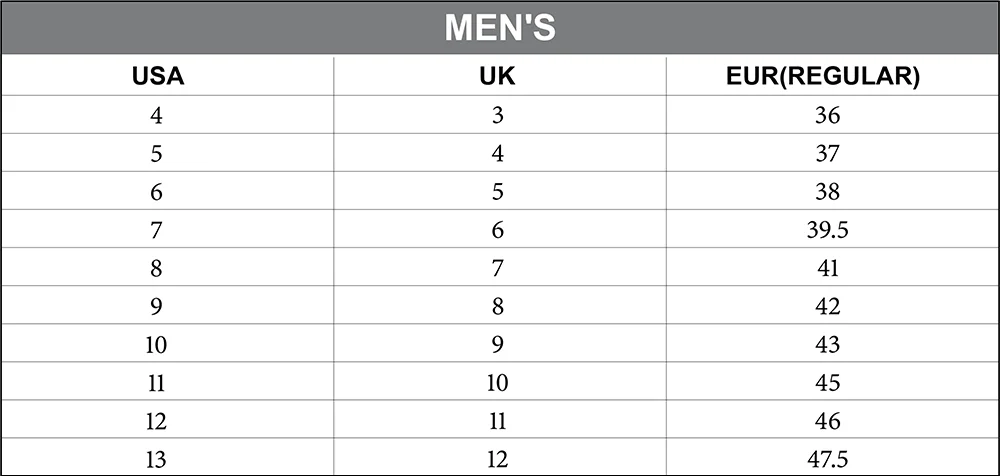1000x476 pixels.
Task: Select USA size 12 cell
Action: 157,421
